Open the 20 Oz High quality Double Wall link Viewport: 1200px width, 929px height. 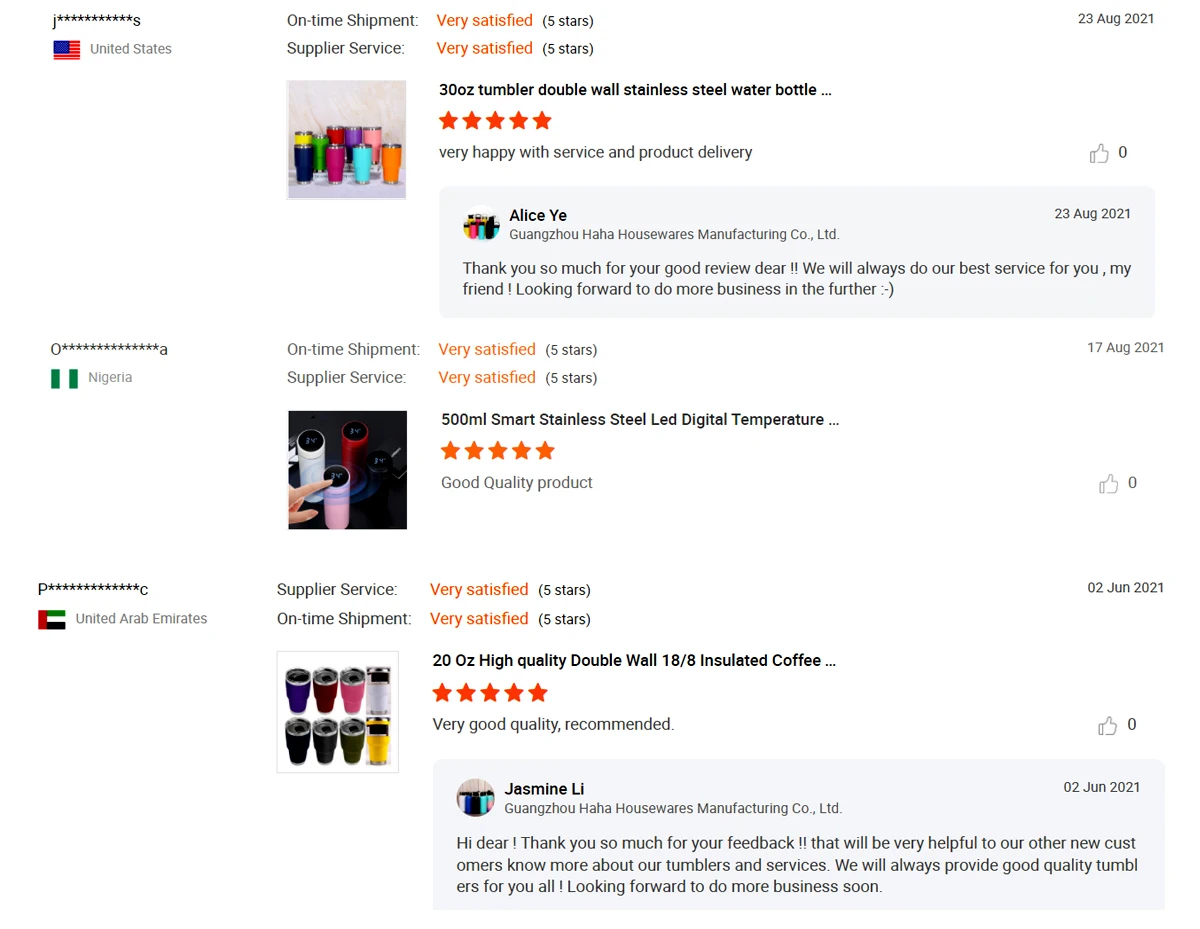coord(634,661)
